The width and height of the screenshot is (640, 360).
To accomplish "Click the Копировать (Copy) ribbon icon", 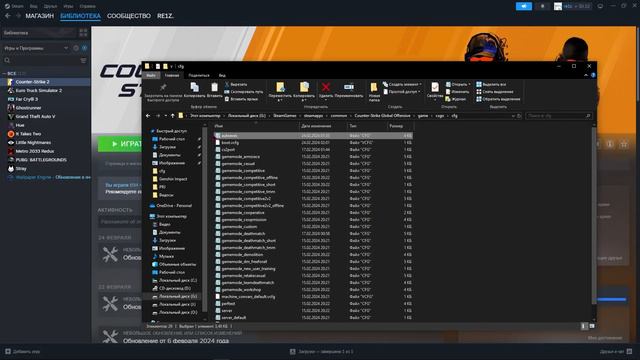I will 194,87.
